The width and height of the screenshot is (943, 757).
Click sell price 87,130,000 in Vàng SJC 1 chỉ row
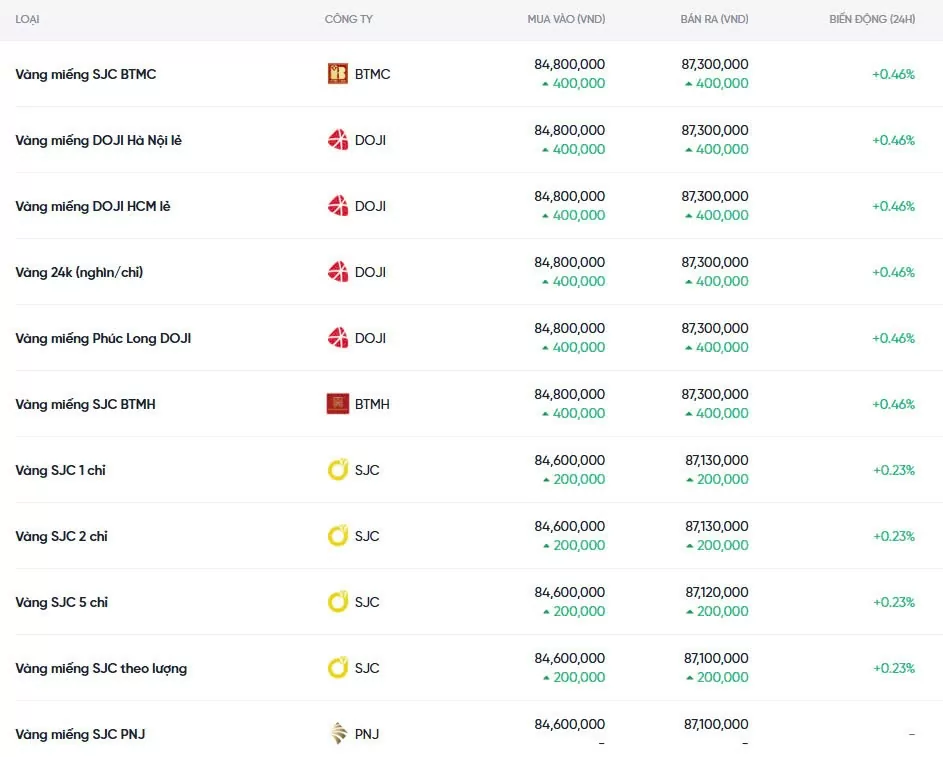(x=717, y=461)
